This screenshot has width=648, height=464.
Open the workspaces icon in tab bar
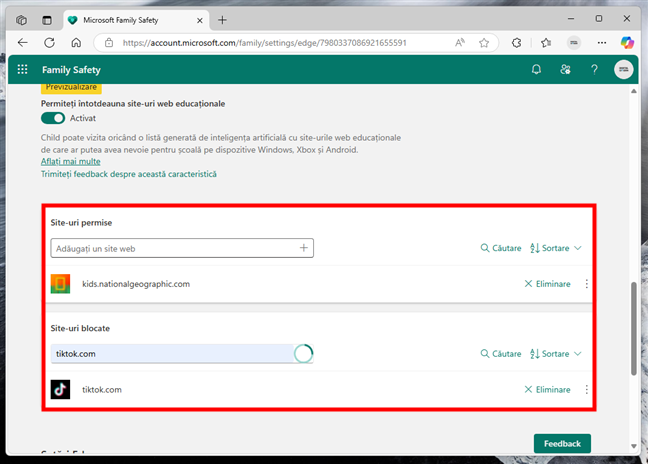(x=21, y=20)
